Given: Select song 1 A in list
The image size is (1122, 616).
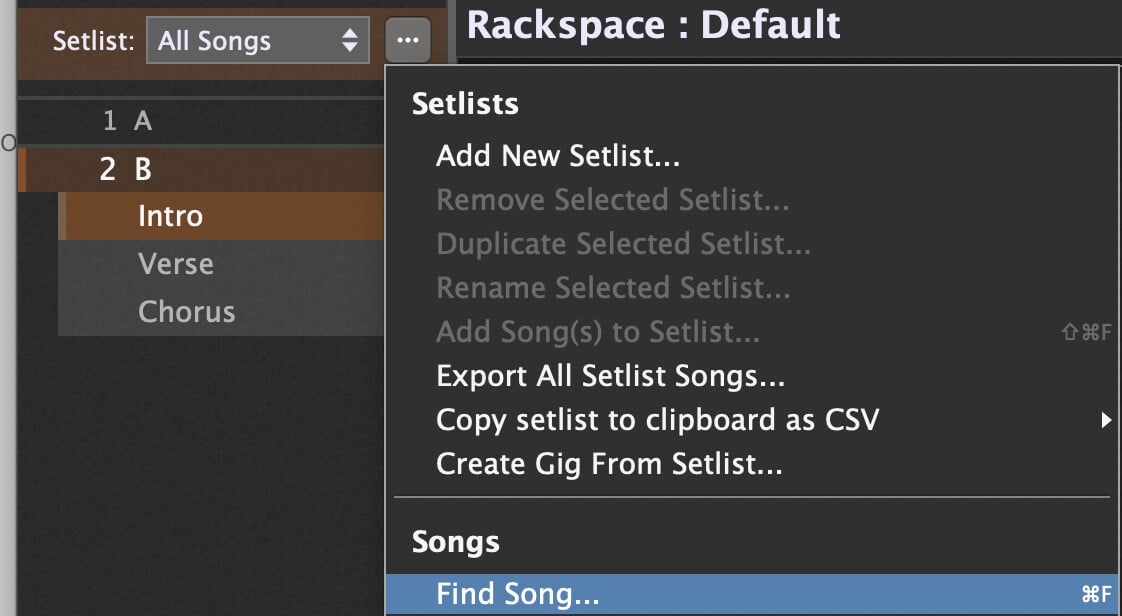Looking at the screenshot, I should coord(142,121).
